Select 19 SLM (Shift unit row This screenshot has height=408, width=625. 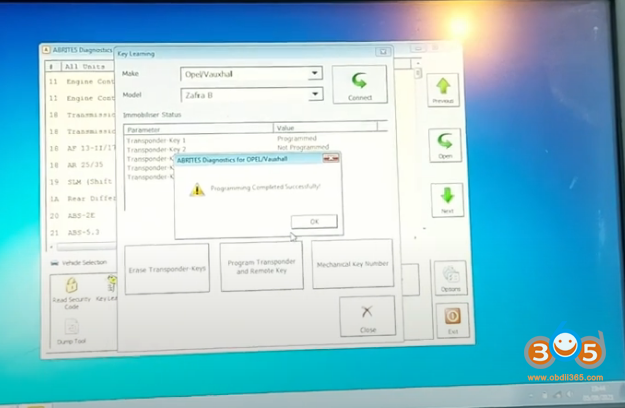pos(81,182)
